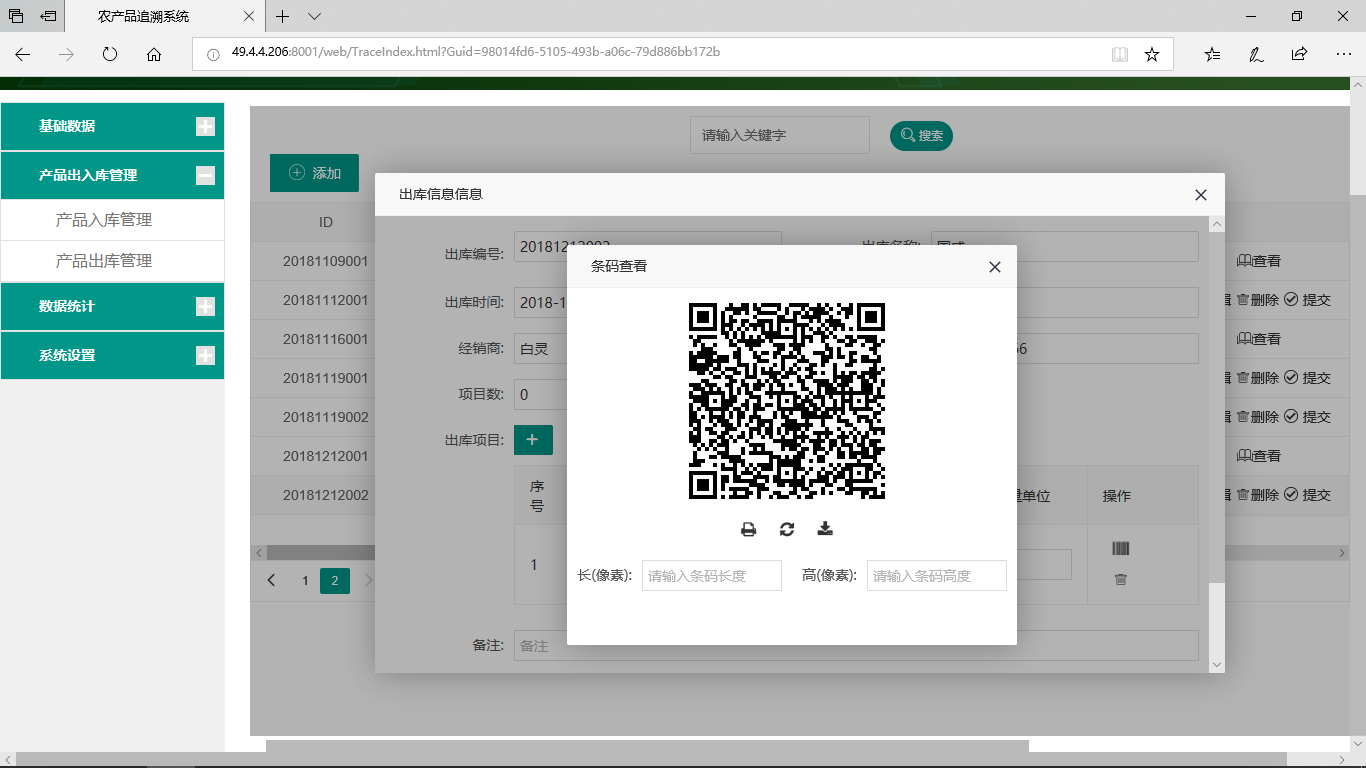Click the site information icon in address bar
The image size is (1366, 768).
212,54
